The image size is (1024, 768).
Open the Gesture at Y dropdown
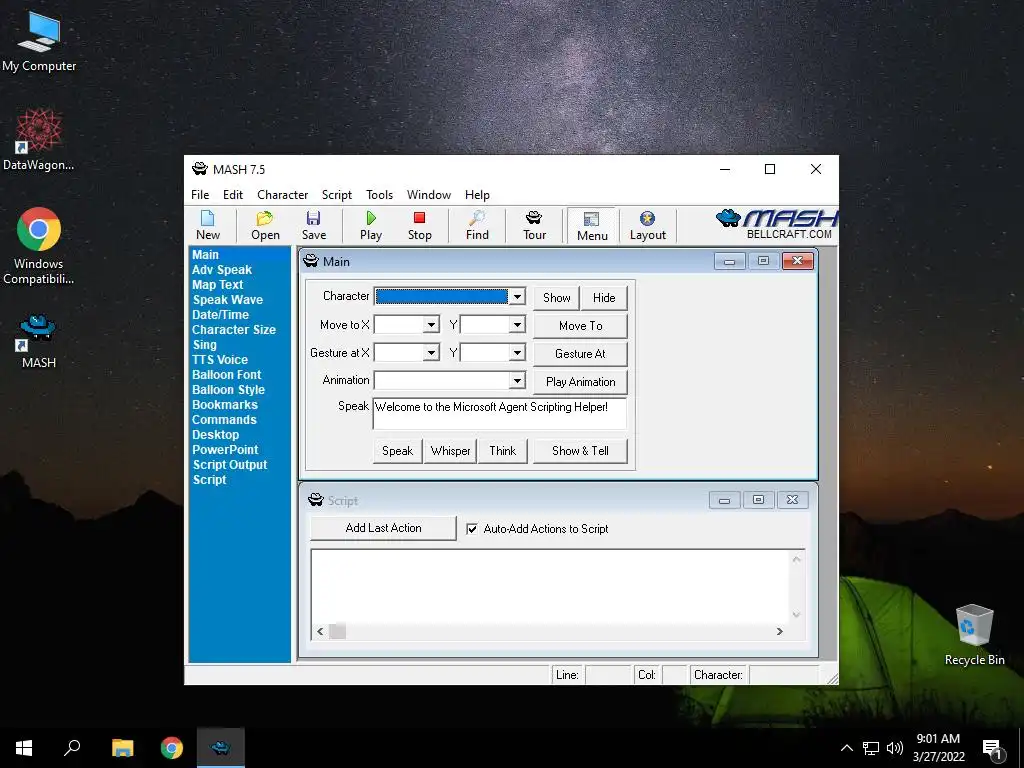coord(517,353)
